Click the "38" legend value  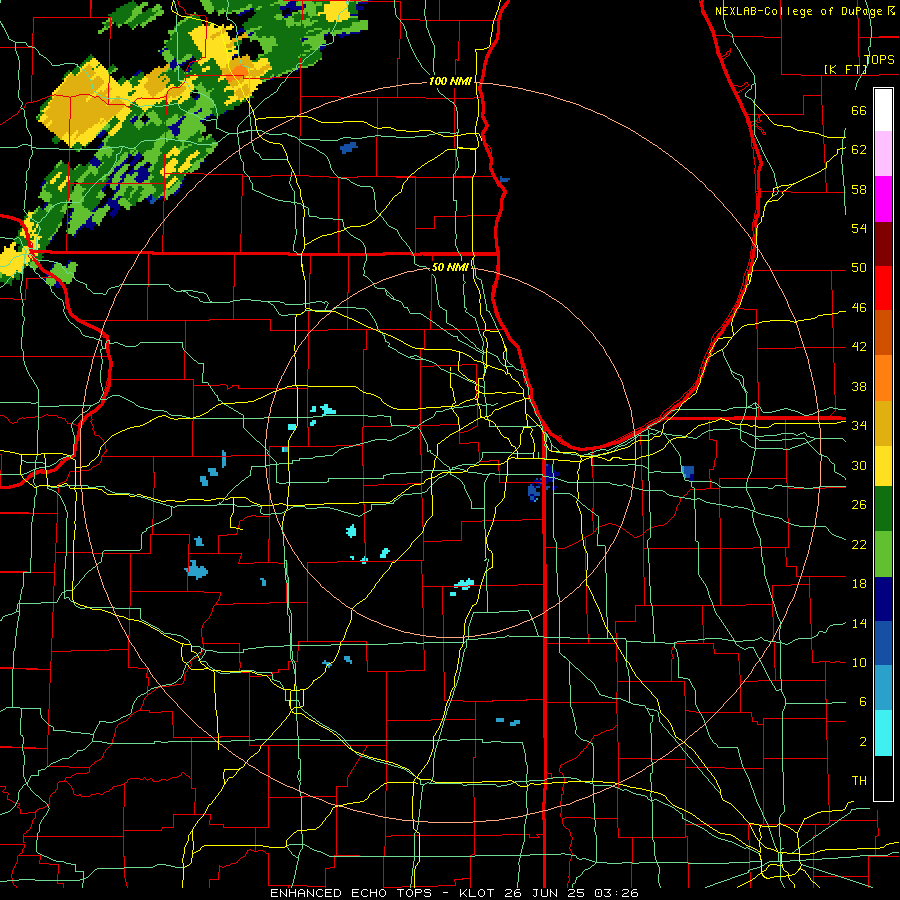(859, 386)
